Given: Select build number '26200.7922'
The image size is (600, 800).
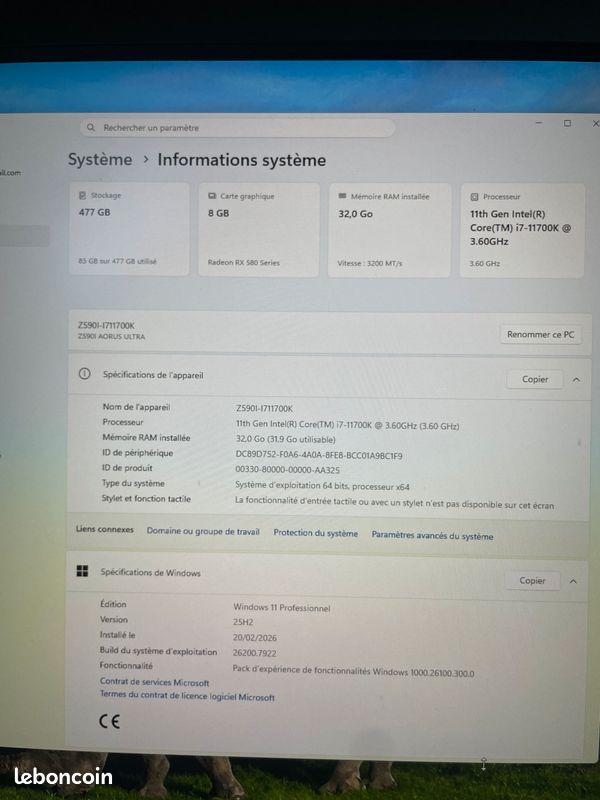Looking at the screenshot, I should (255, 653).
